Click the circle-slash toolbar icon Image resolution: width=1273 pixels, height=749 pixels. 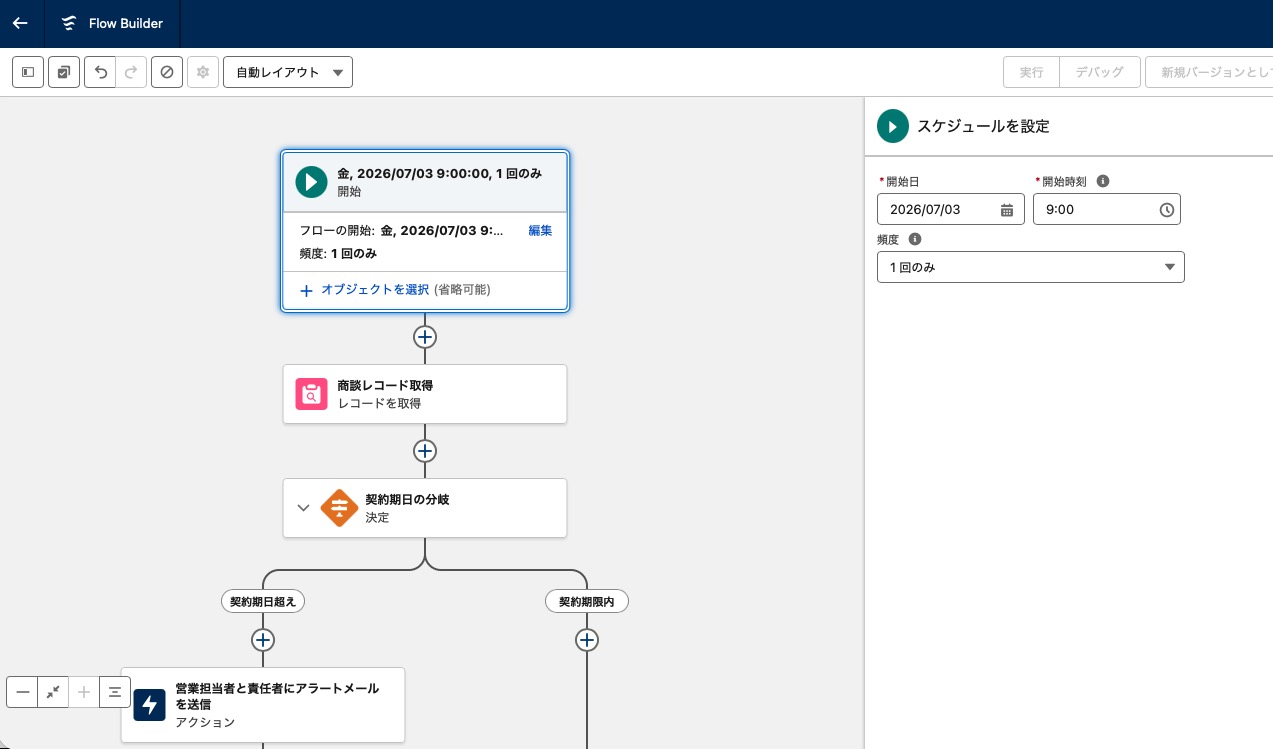[167, 72]
